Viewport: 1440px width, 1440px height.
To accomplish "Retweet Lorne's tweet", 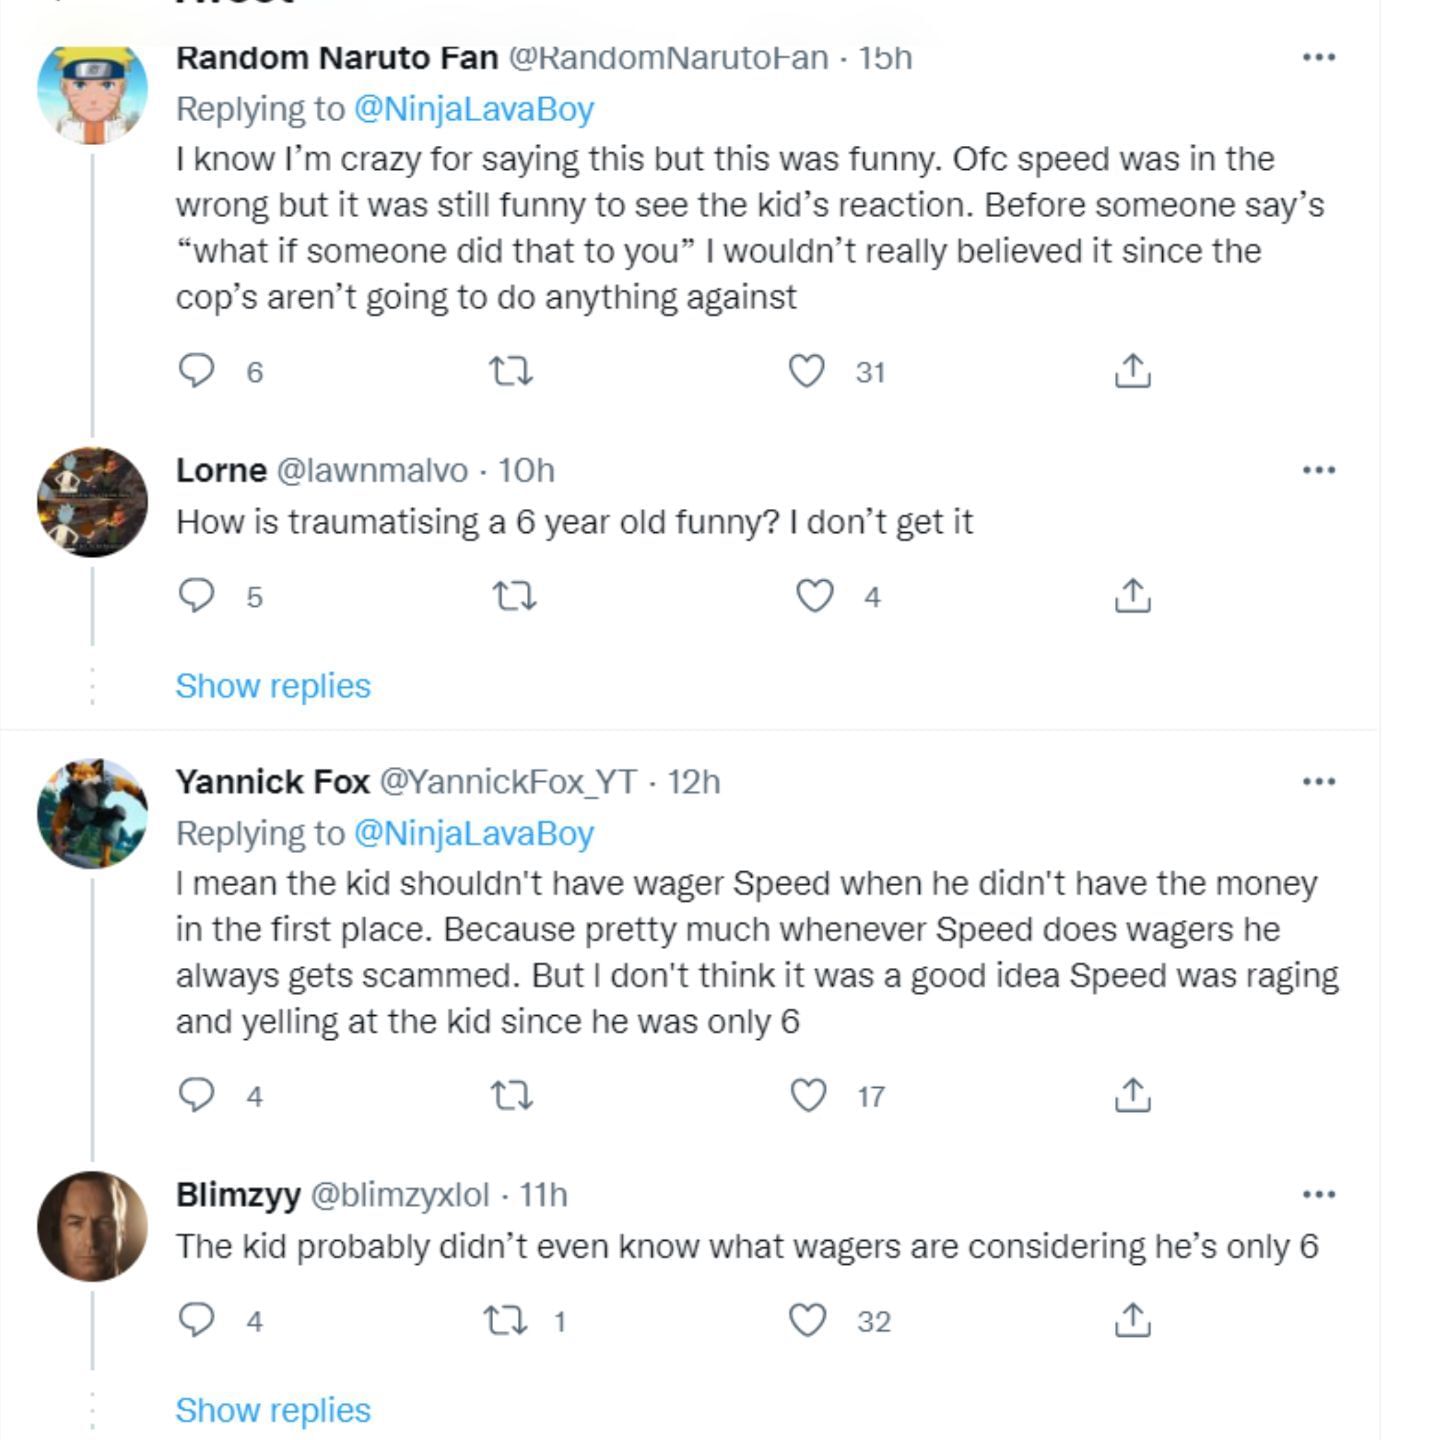I will click(515, 597).
